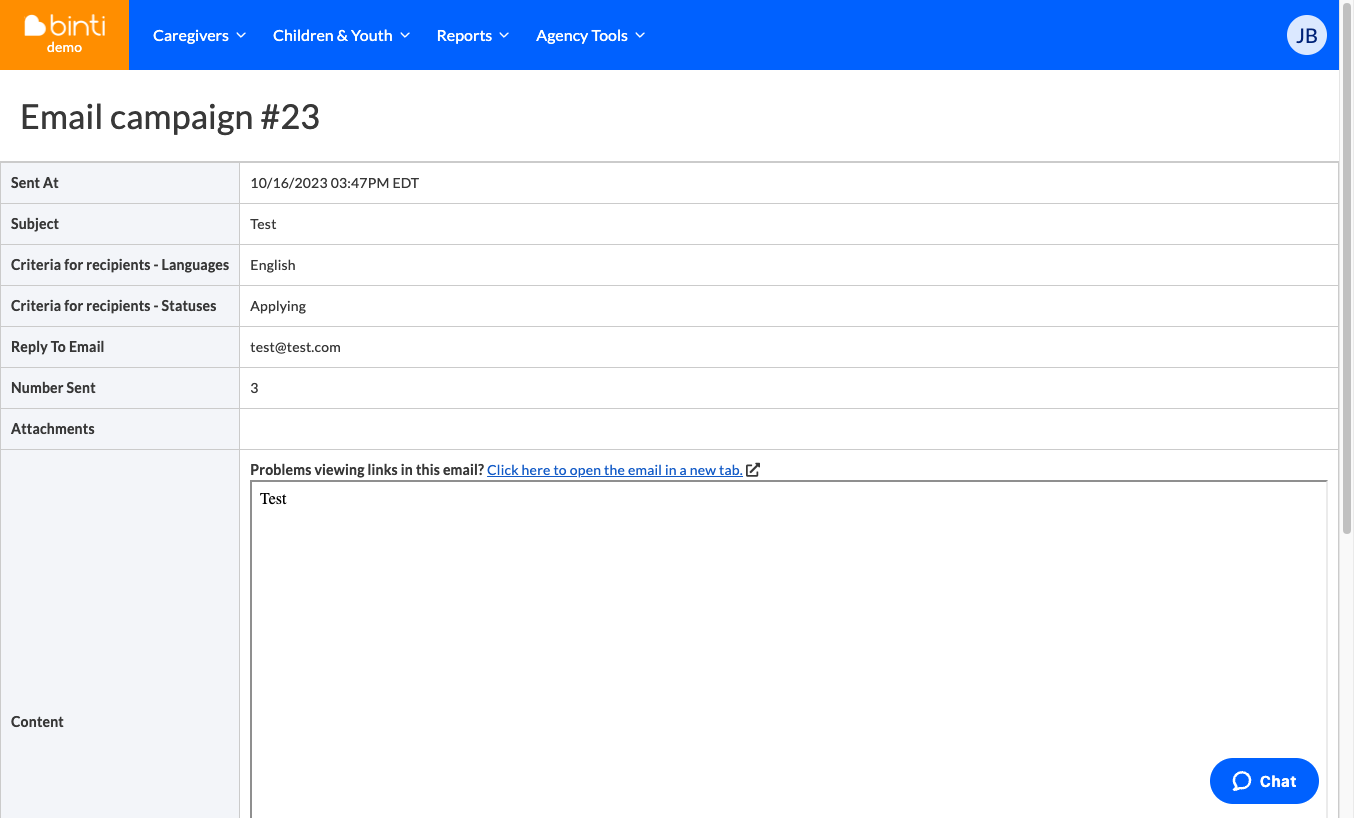Click the link to open email in new tab

[x=615, y=470]
